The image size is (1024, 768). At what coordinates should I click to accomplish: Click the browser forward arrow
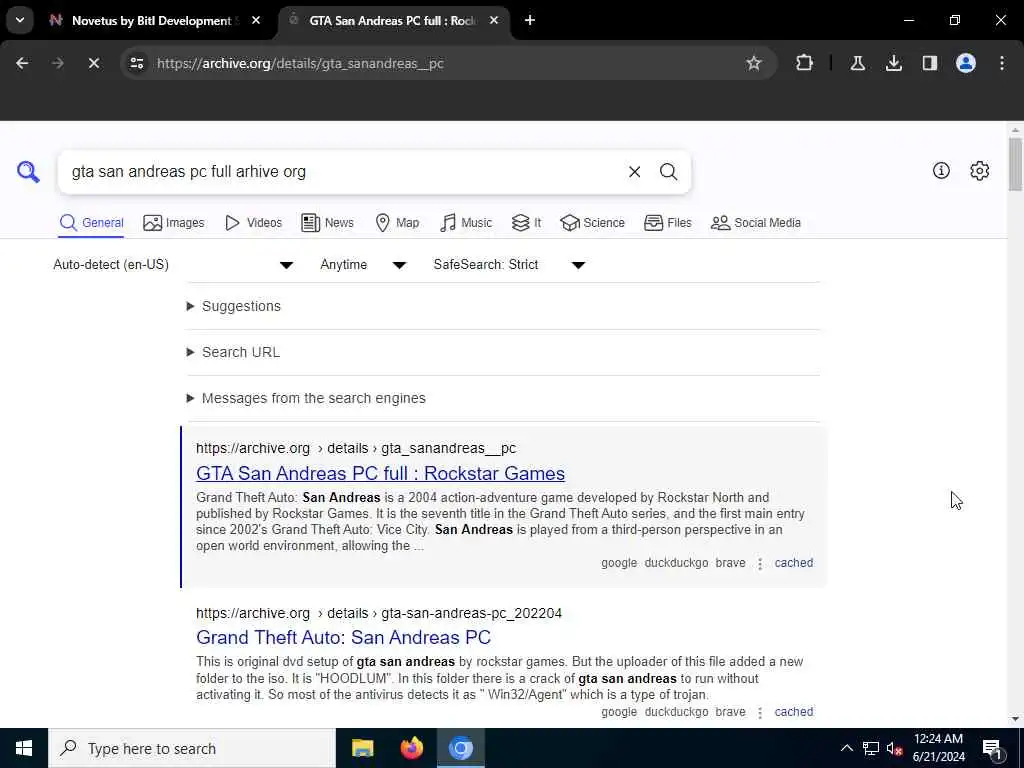coord(57,63)
